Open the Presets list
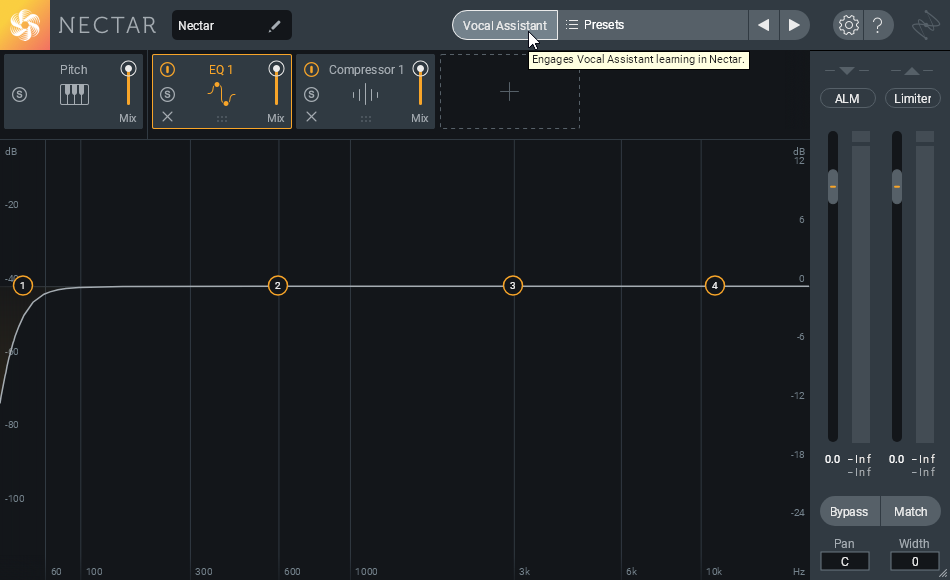 point(653,25)
